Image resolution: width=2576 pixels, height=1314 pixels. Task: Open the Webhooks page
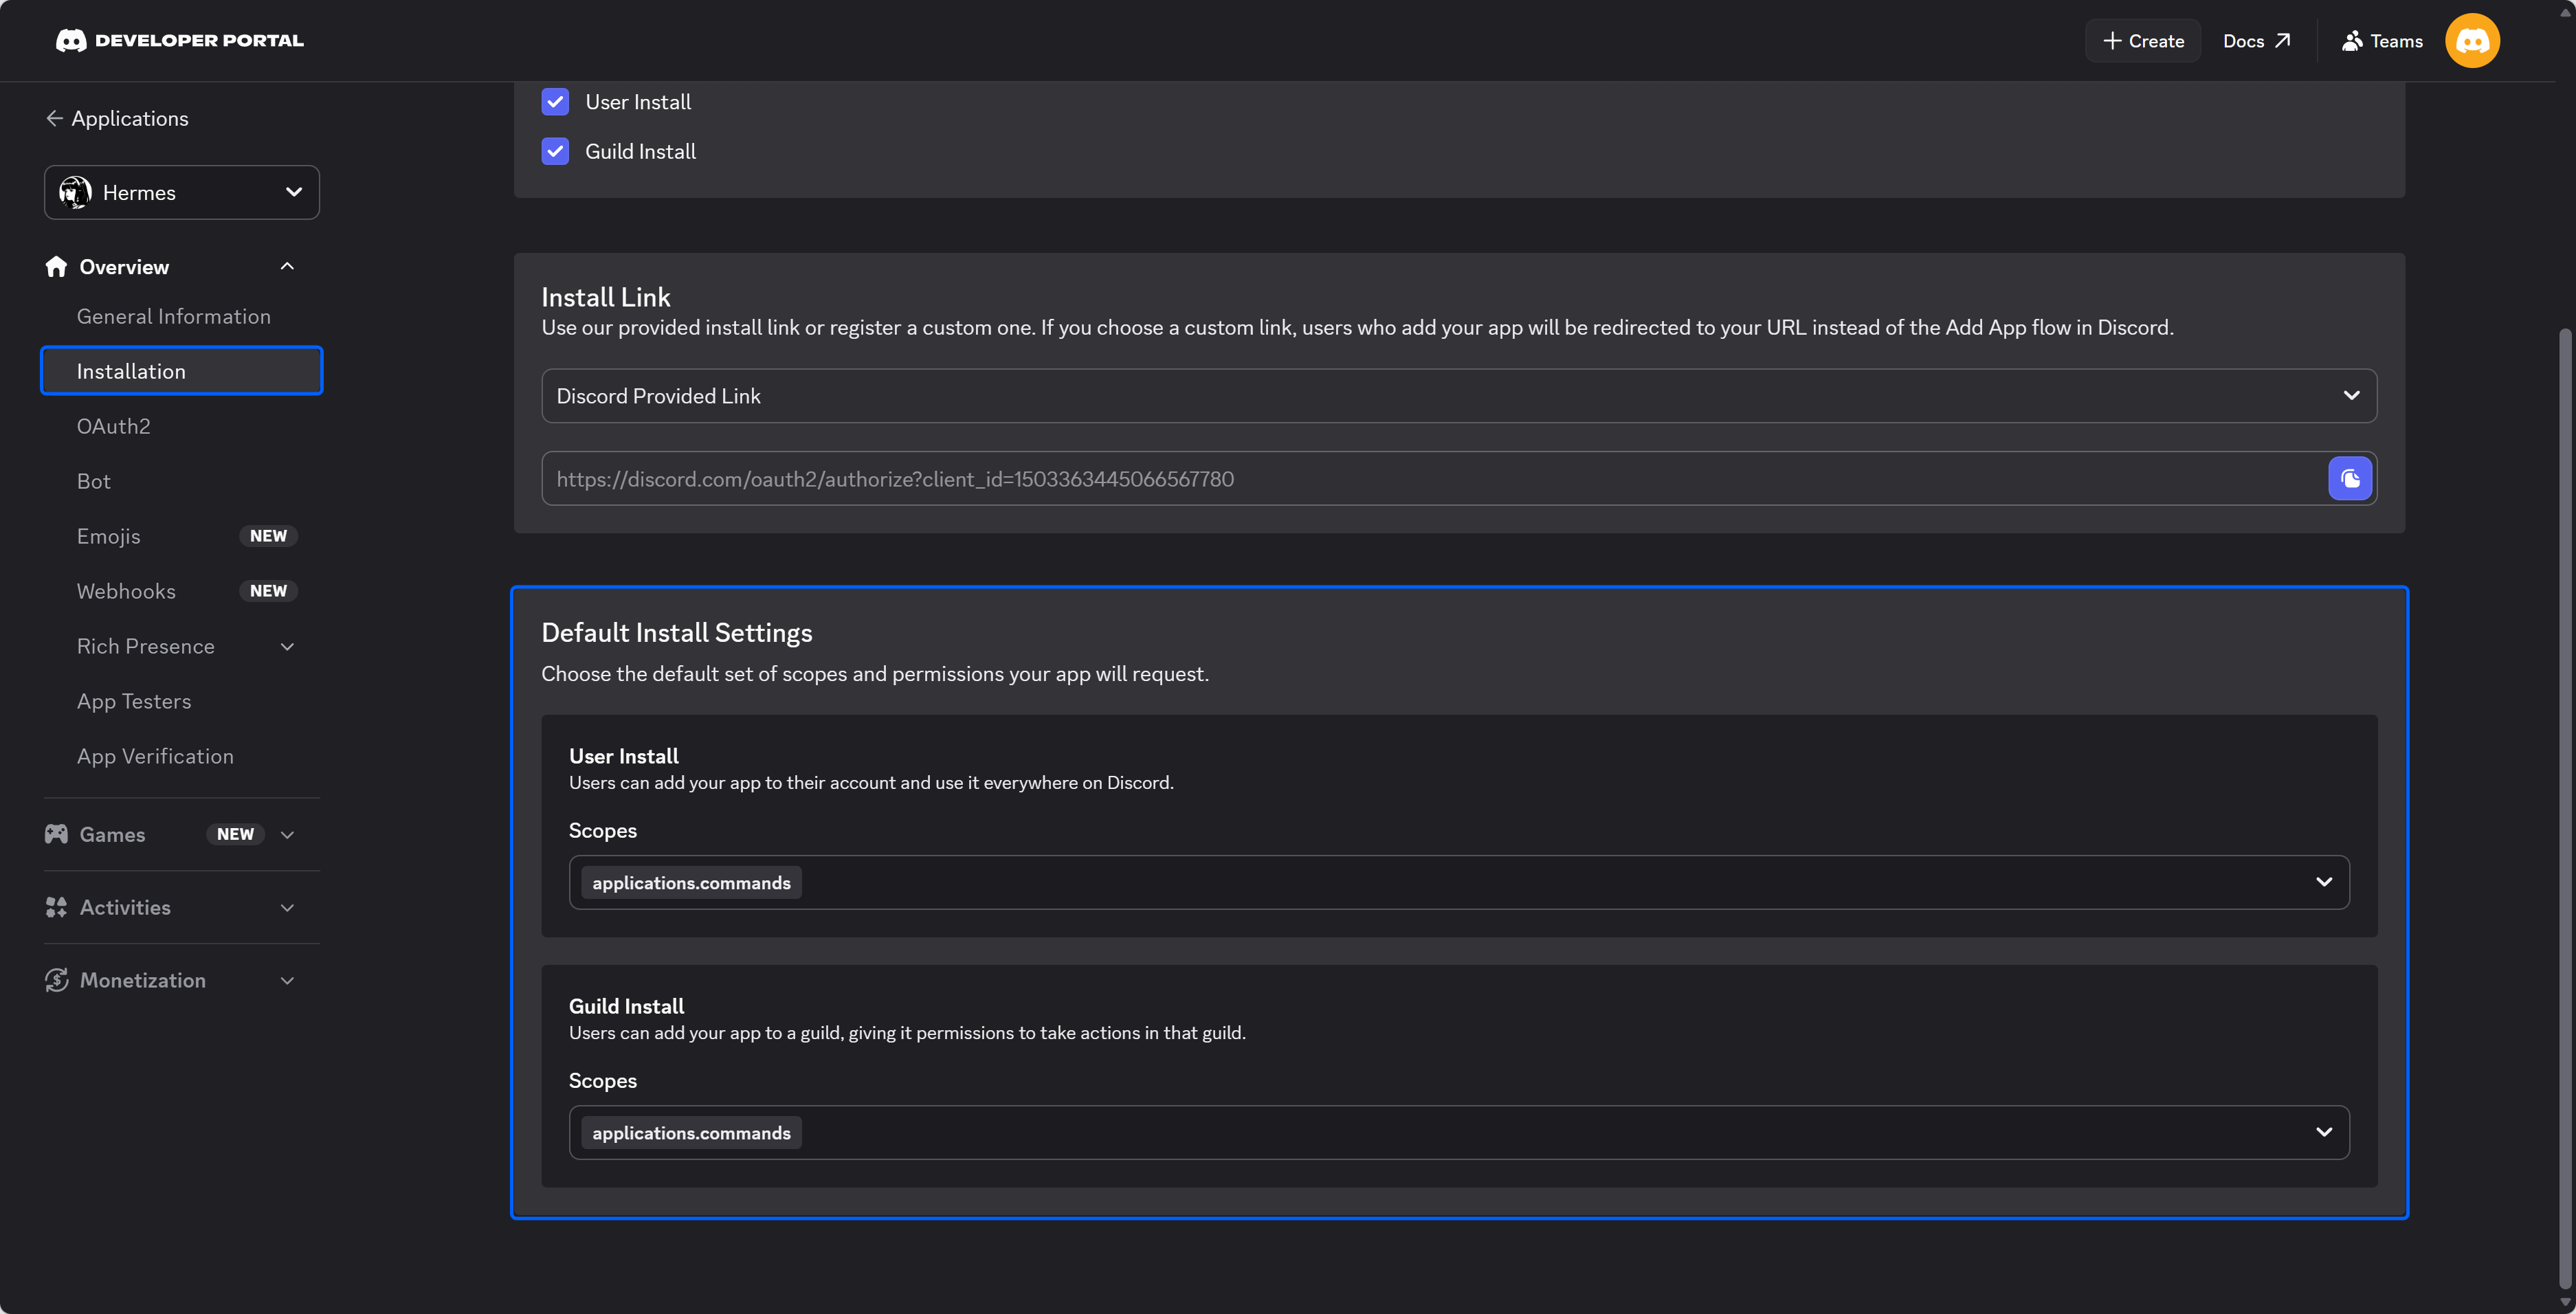click(x=126, y=591)
